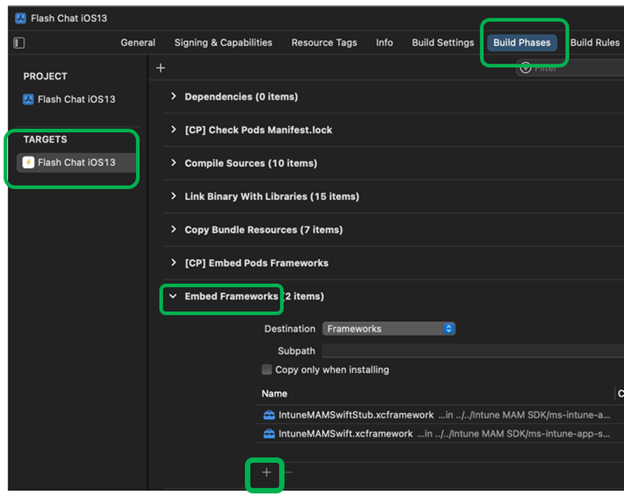Open the Build Settings tab
This screenshot has width=624, height=497.
[x=443, y=43]
